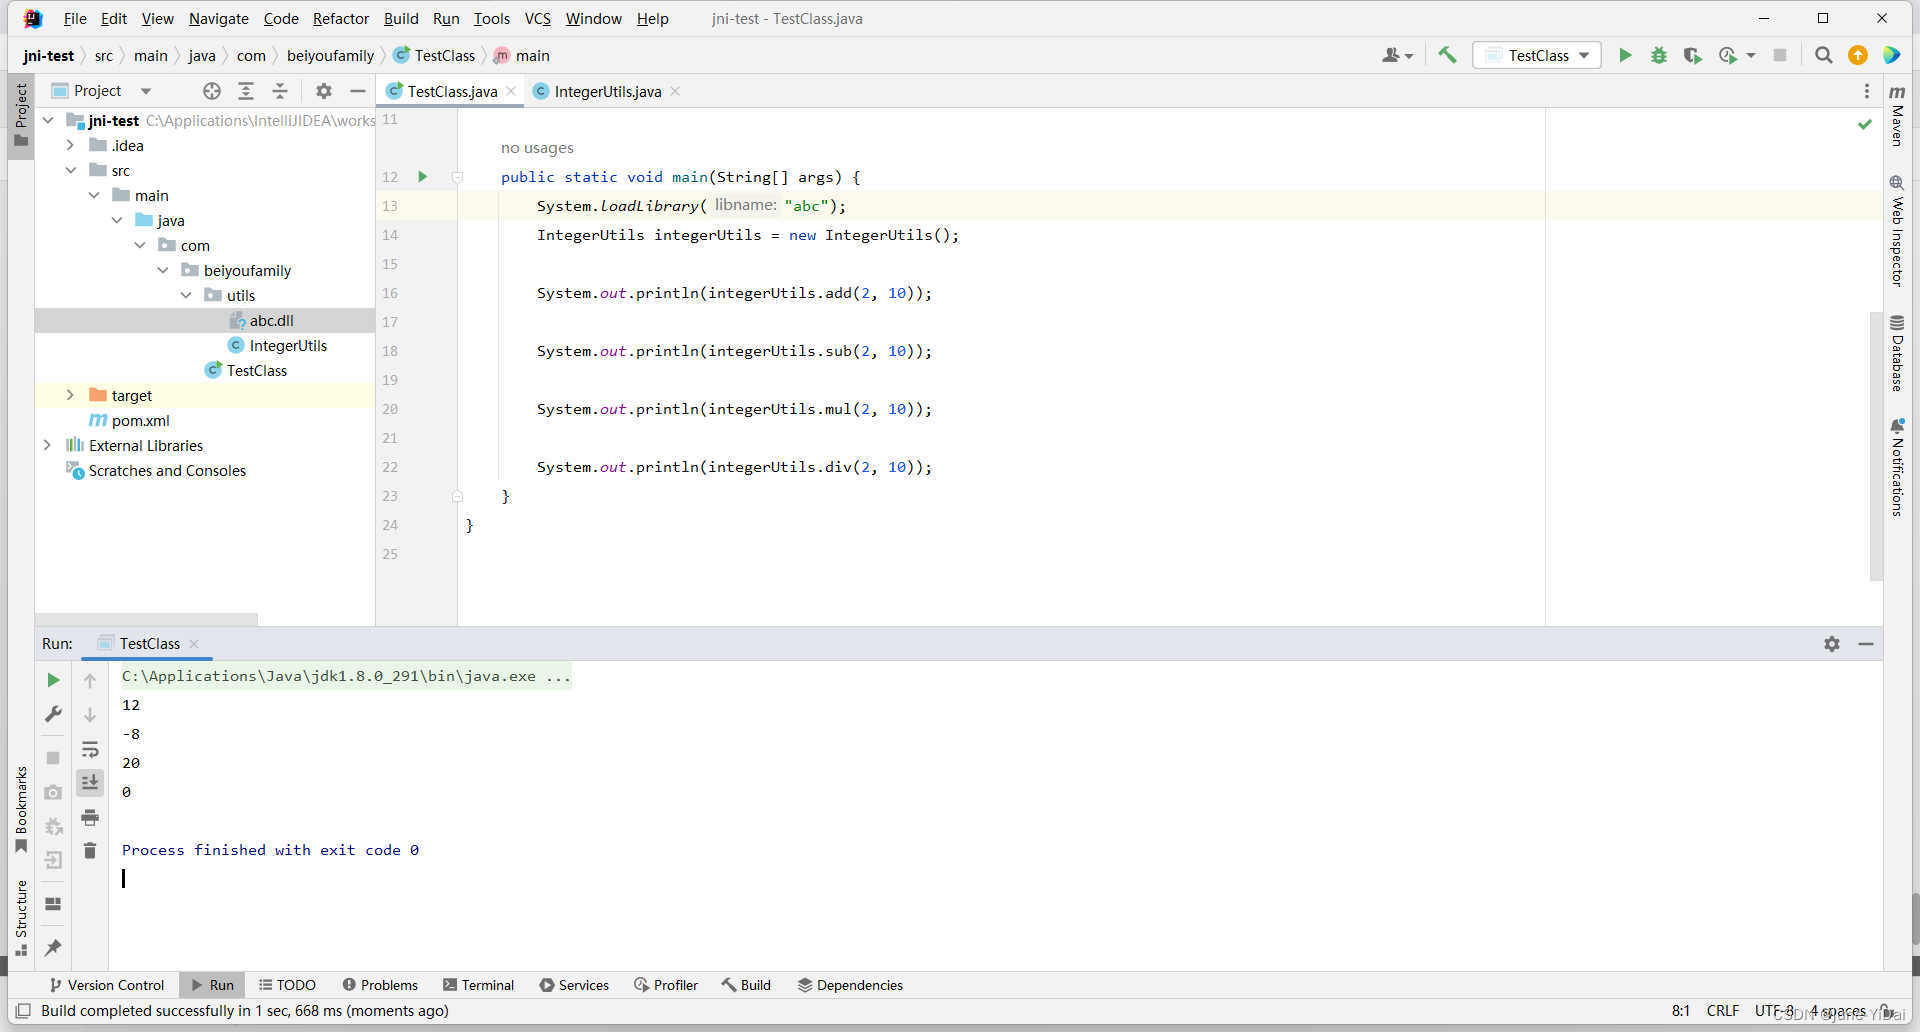Toggle soft-wrap in the Run console
1920x1032 pixels.
90,749
